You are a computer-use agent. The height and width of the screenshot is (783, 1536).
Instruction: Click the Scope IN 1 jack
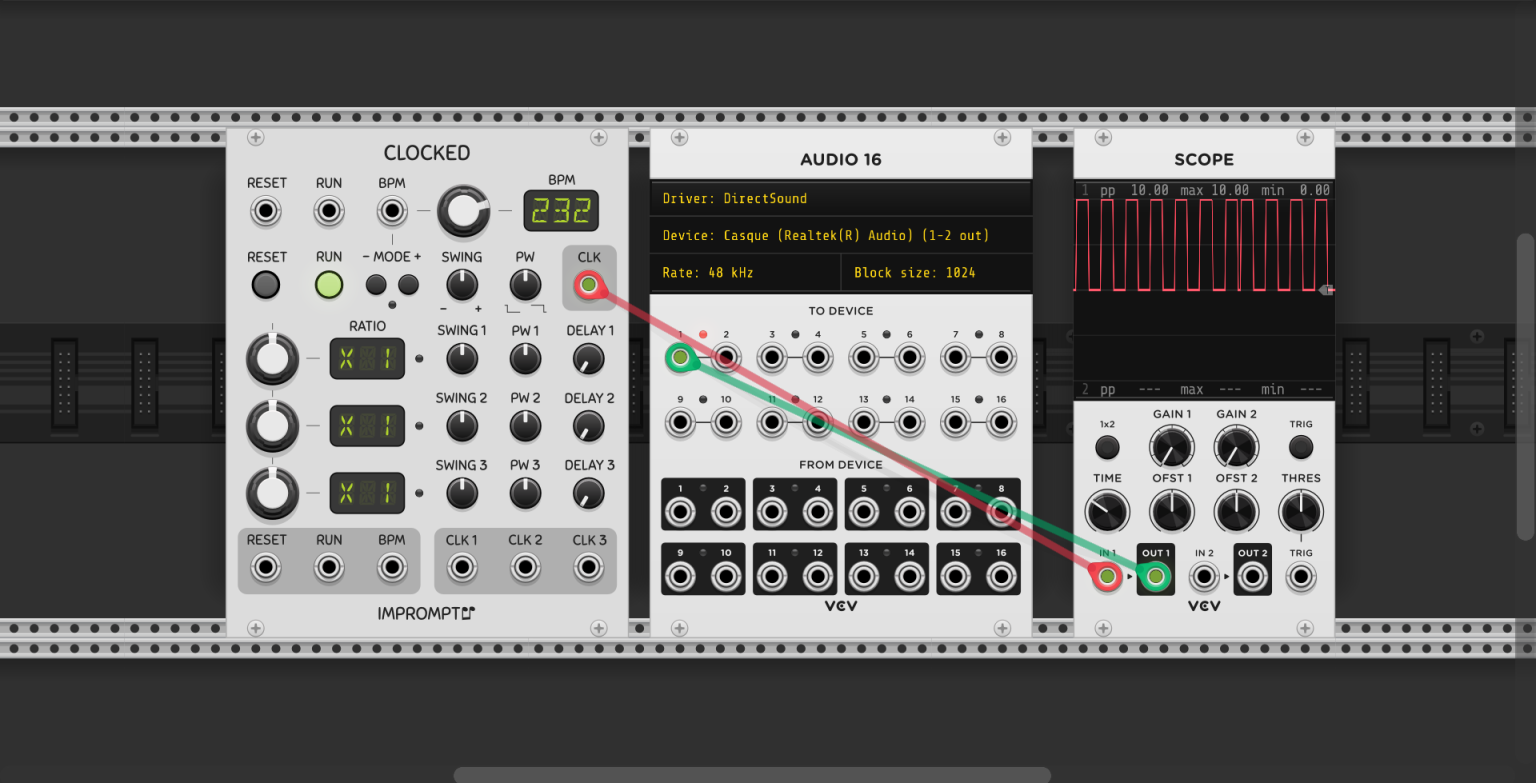(1107, 577)
